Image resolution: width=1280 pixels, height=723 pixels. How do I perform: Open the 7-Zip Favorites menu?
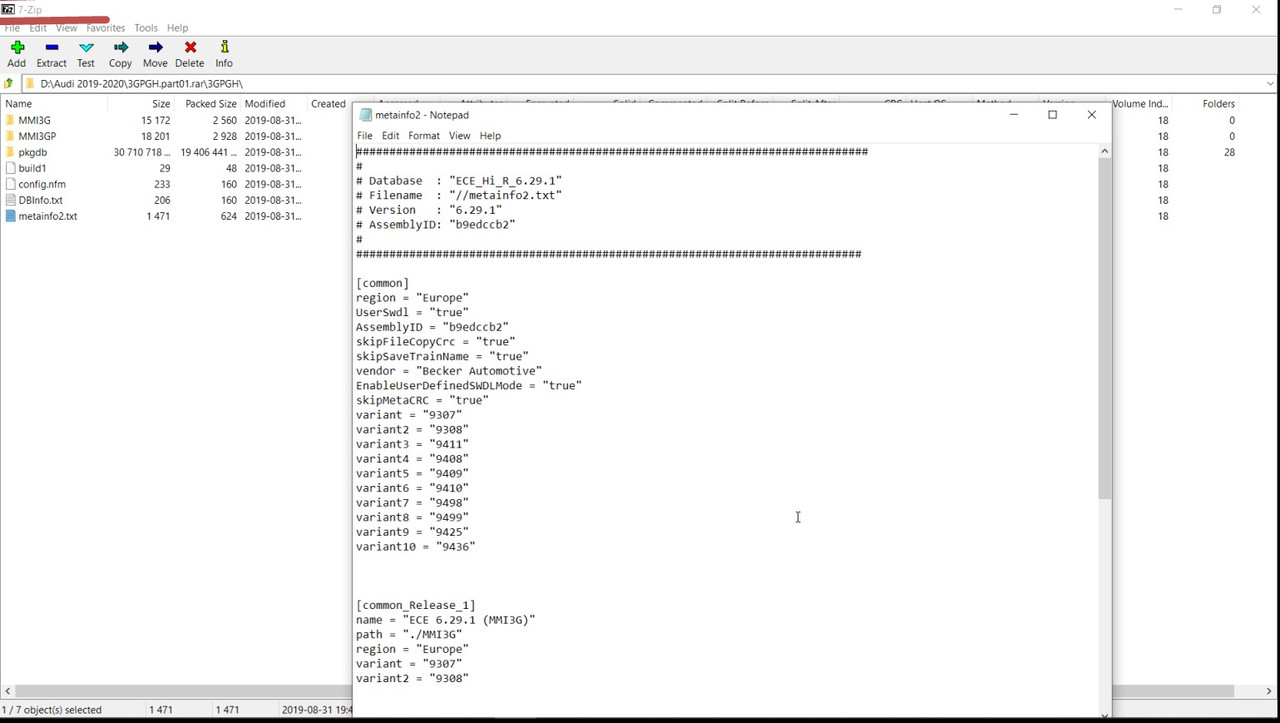coord(105,28)
